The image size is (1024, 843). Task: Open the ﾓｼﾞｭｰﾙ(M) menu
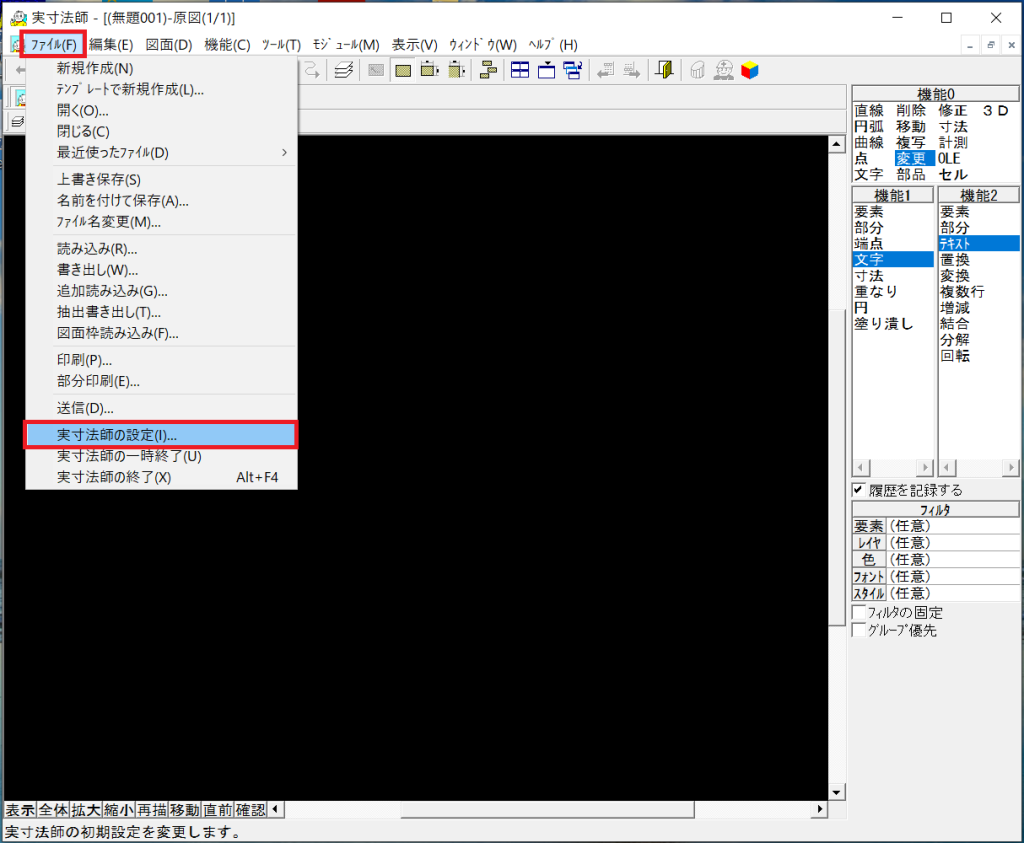click(346, 44)
